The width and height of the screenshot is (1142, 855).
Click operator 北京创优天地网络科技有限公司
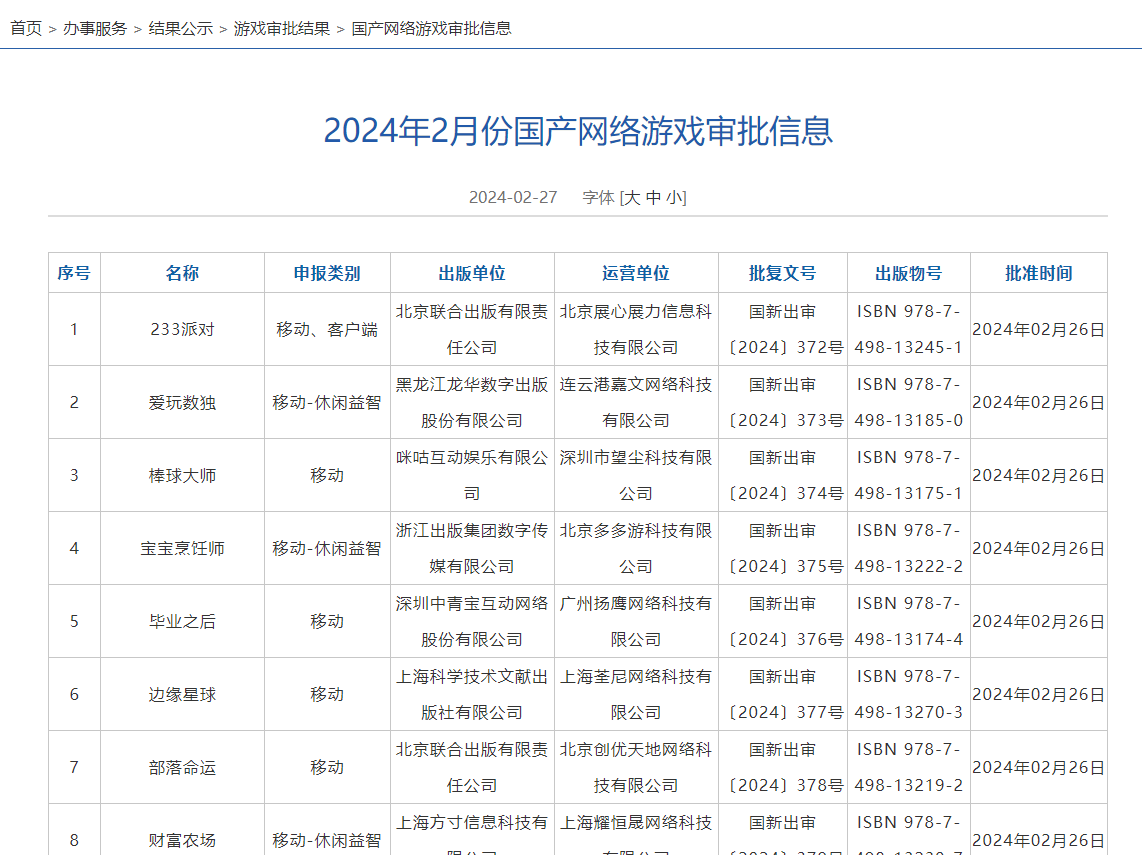click(x=636, y=768)
